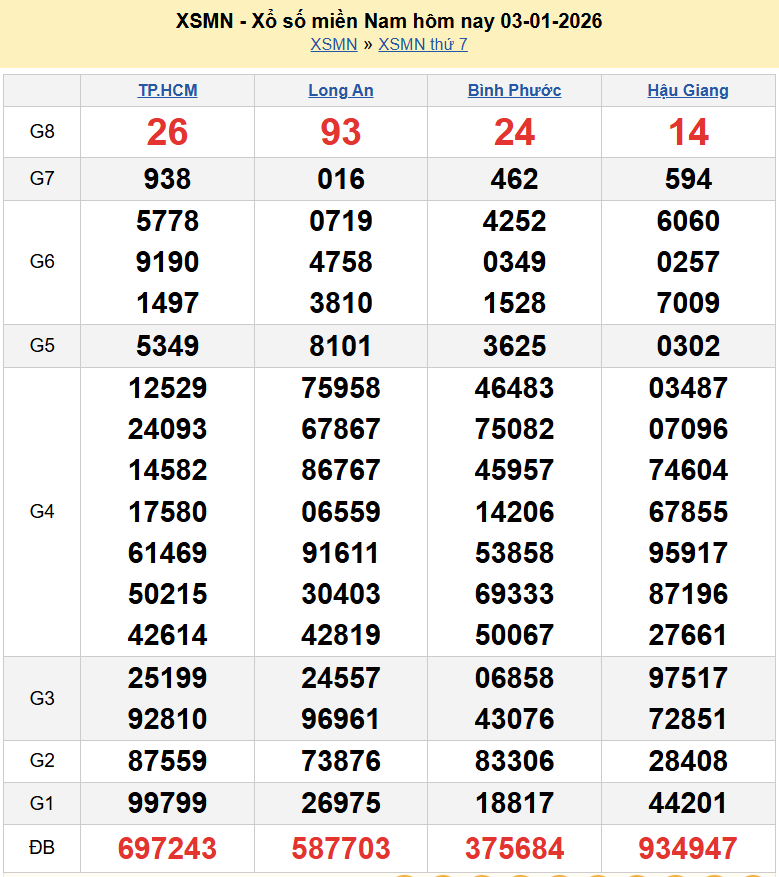779x877 pixels.
Task: Open the Long An column link
Action: click(x=341, y=90)
